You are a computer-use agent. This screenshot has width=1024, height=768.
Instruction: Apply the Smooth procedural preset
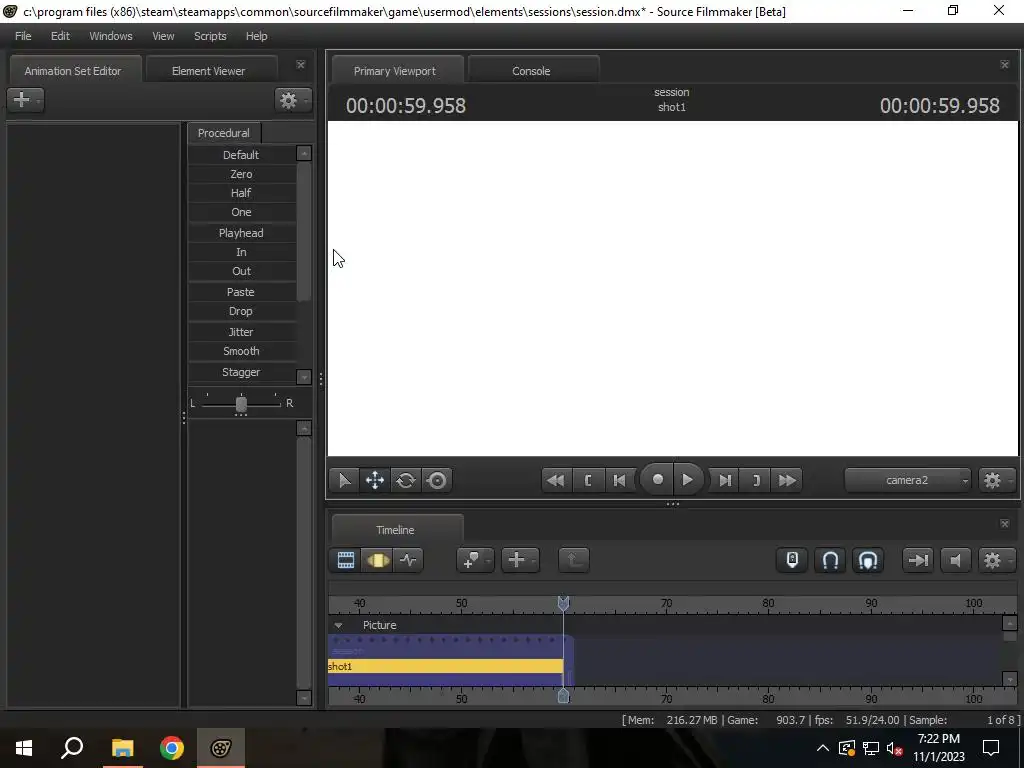[x=241, y=351]
